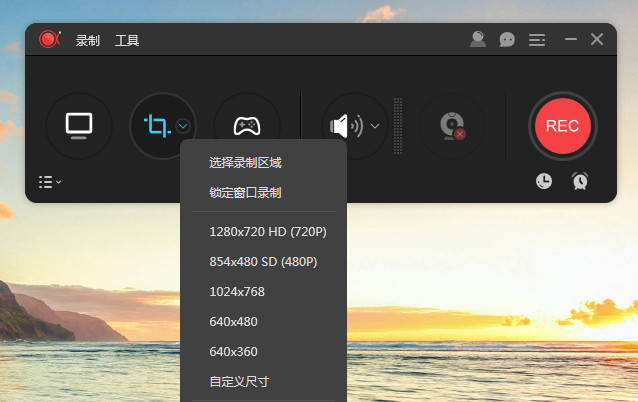Viewport: 638px width, 402px height.
Task: Click the alarm clock auto-stop icon
Action: [x=580, y=181]
